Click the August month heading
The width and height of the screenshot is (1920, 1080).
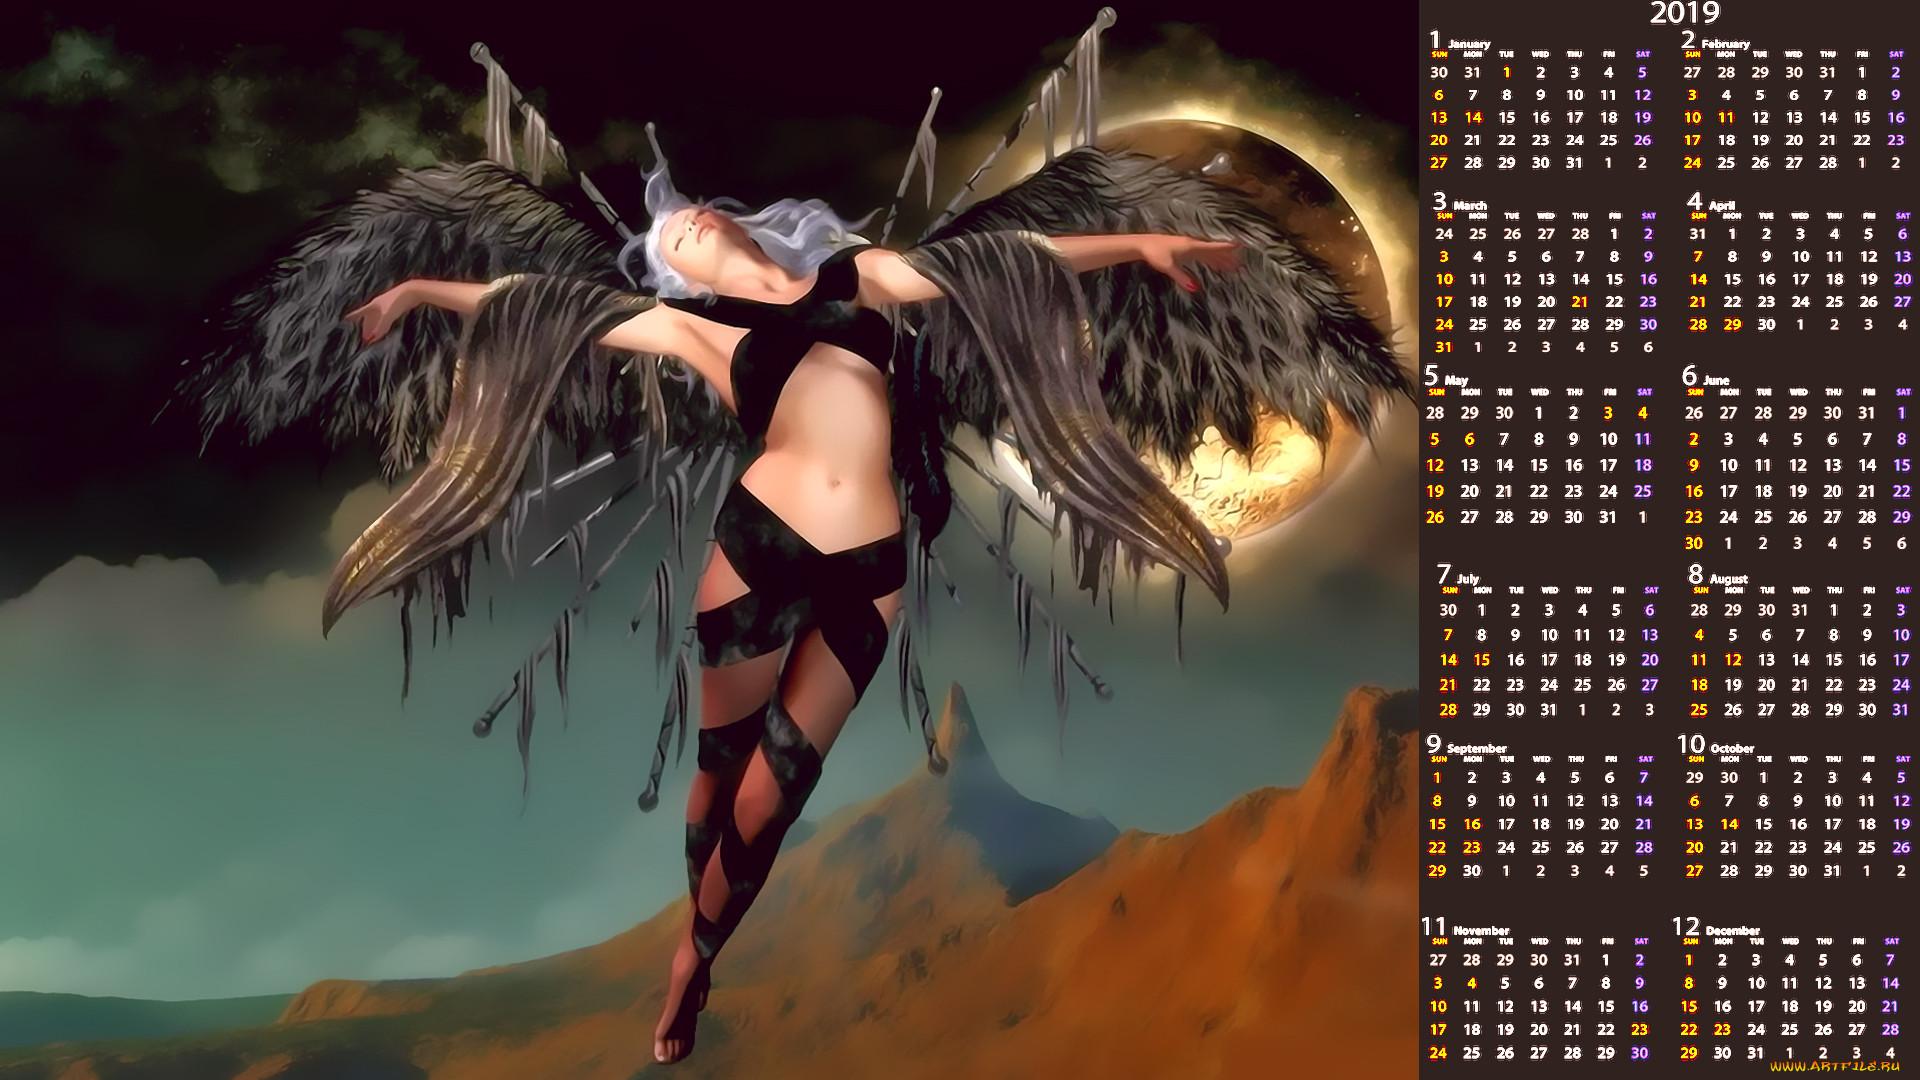[1728, 579]
